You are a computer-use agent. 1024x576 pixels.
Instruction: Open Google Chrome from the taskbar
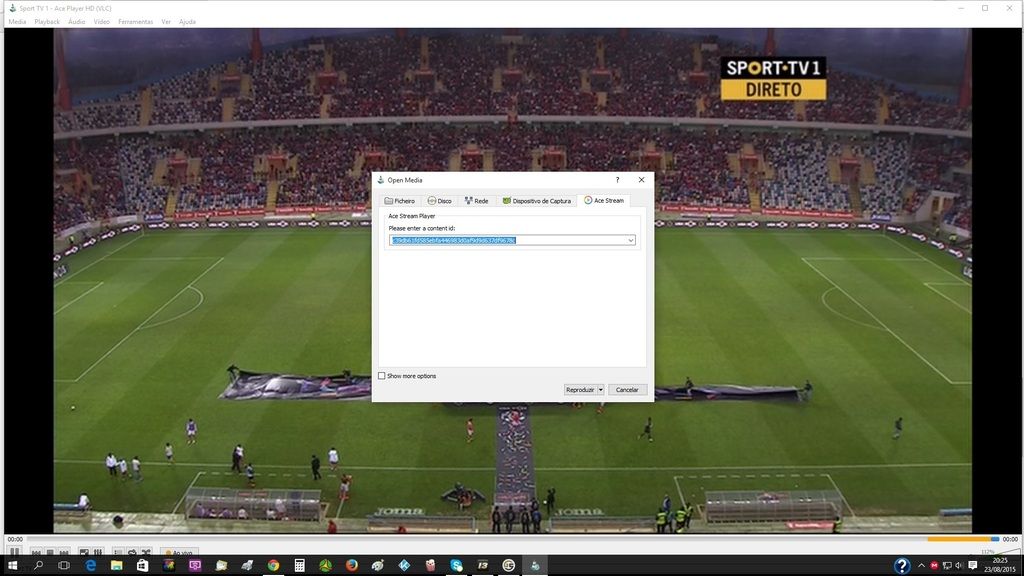(x=273, y=565)
